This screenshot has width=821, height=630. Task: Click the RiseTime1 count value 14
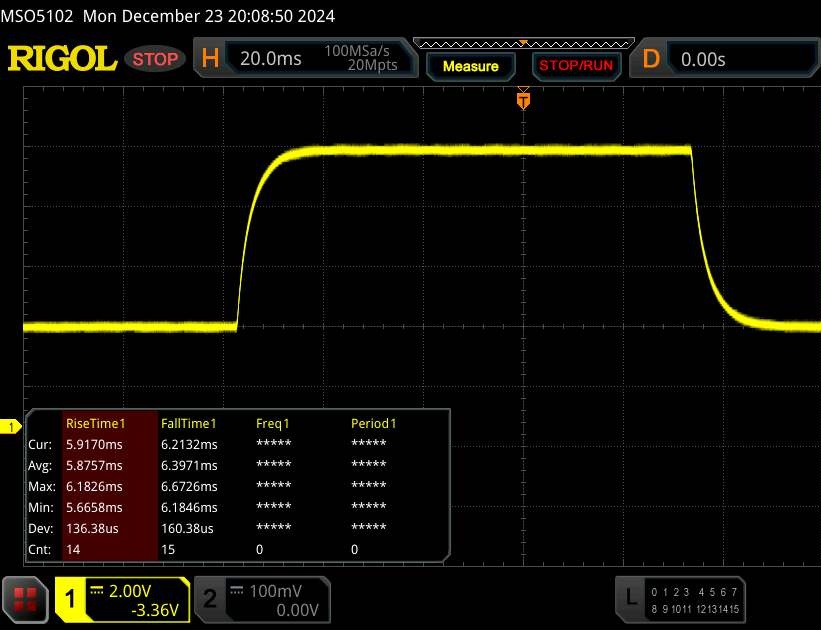tap(73, 549)
